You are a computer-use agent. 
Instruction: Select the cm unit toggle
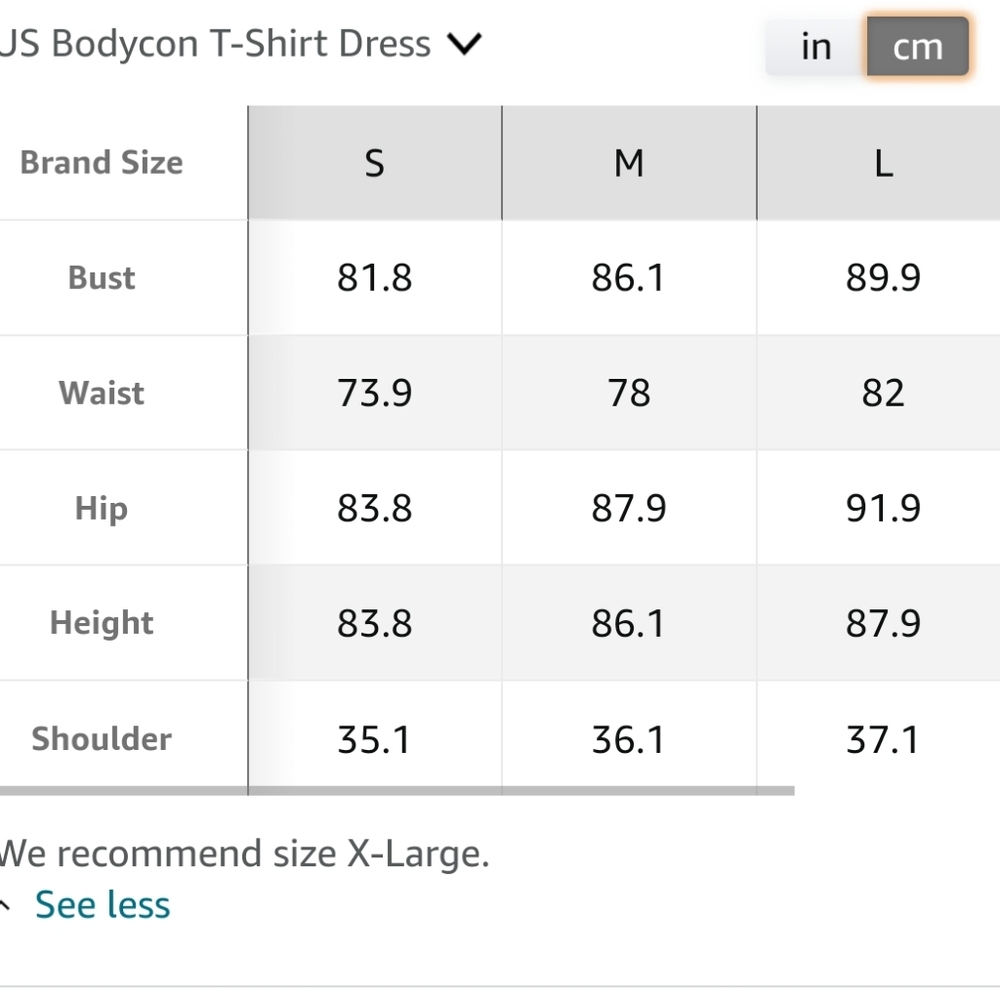pos(917,46)
